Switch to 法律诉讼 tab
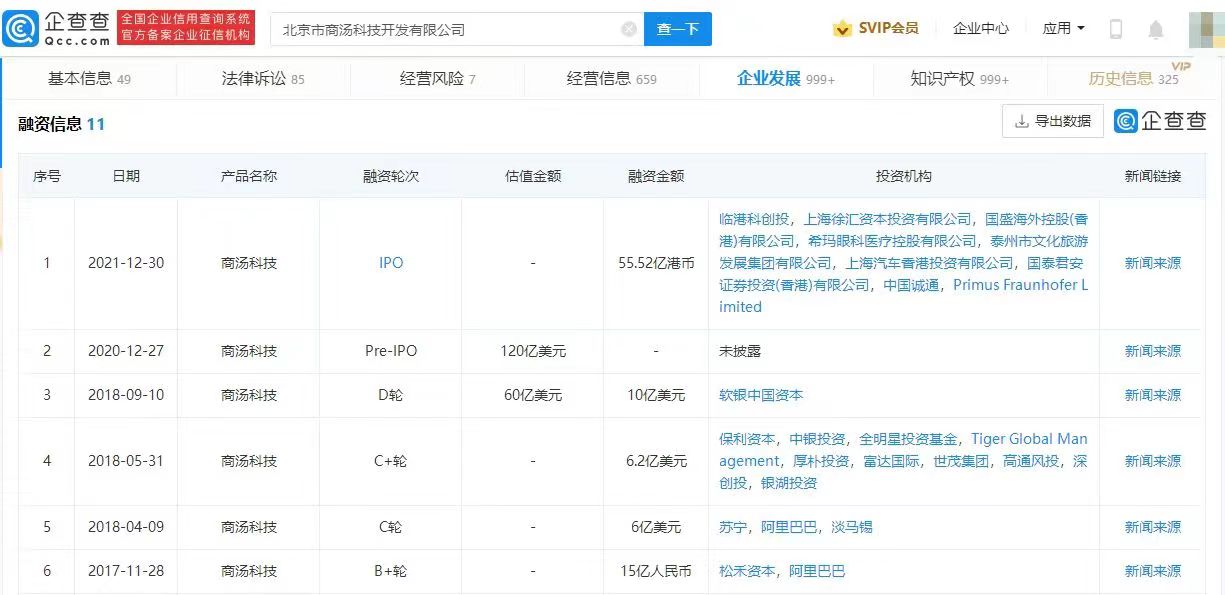1225x595 pixels. tap(263, 79)
